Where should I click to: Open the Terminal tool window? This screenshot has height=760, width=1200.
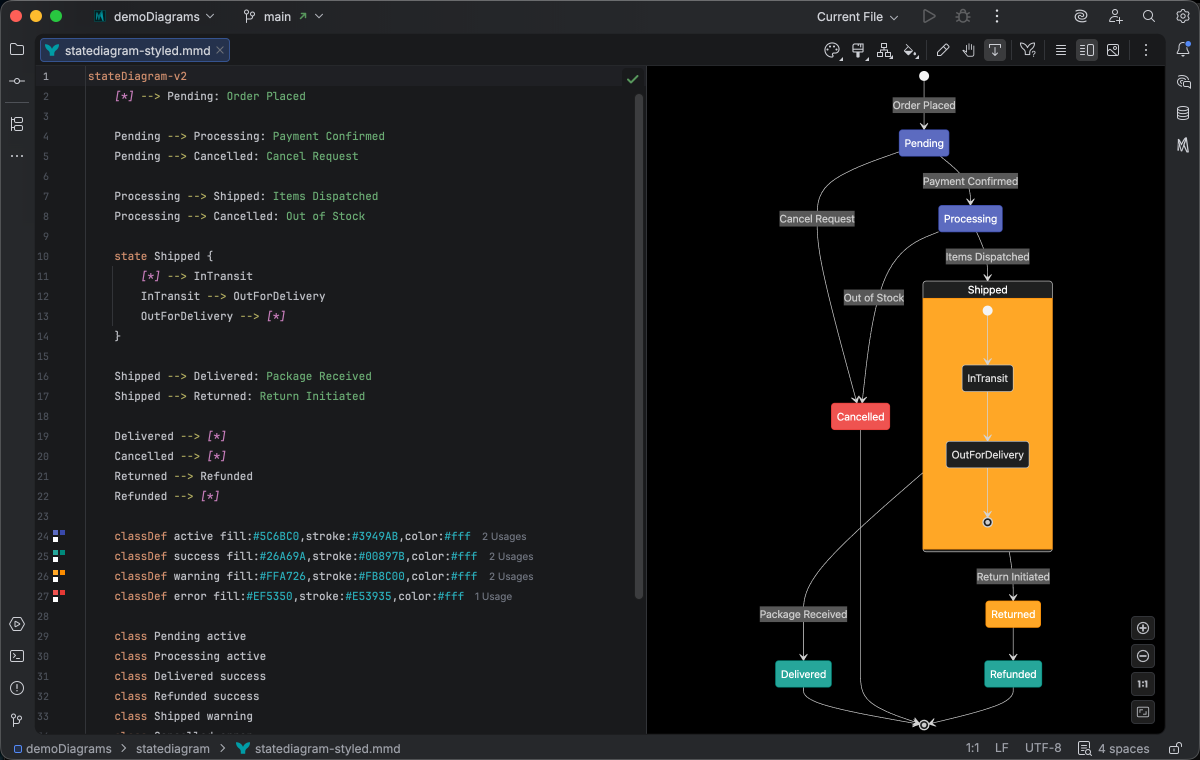pos(17,656)
